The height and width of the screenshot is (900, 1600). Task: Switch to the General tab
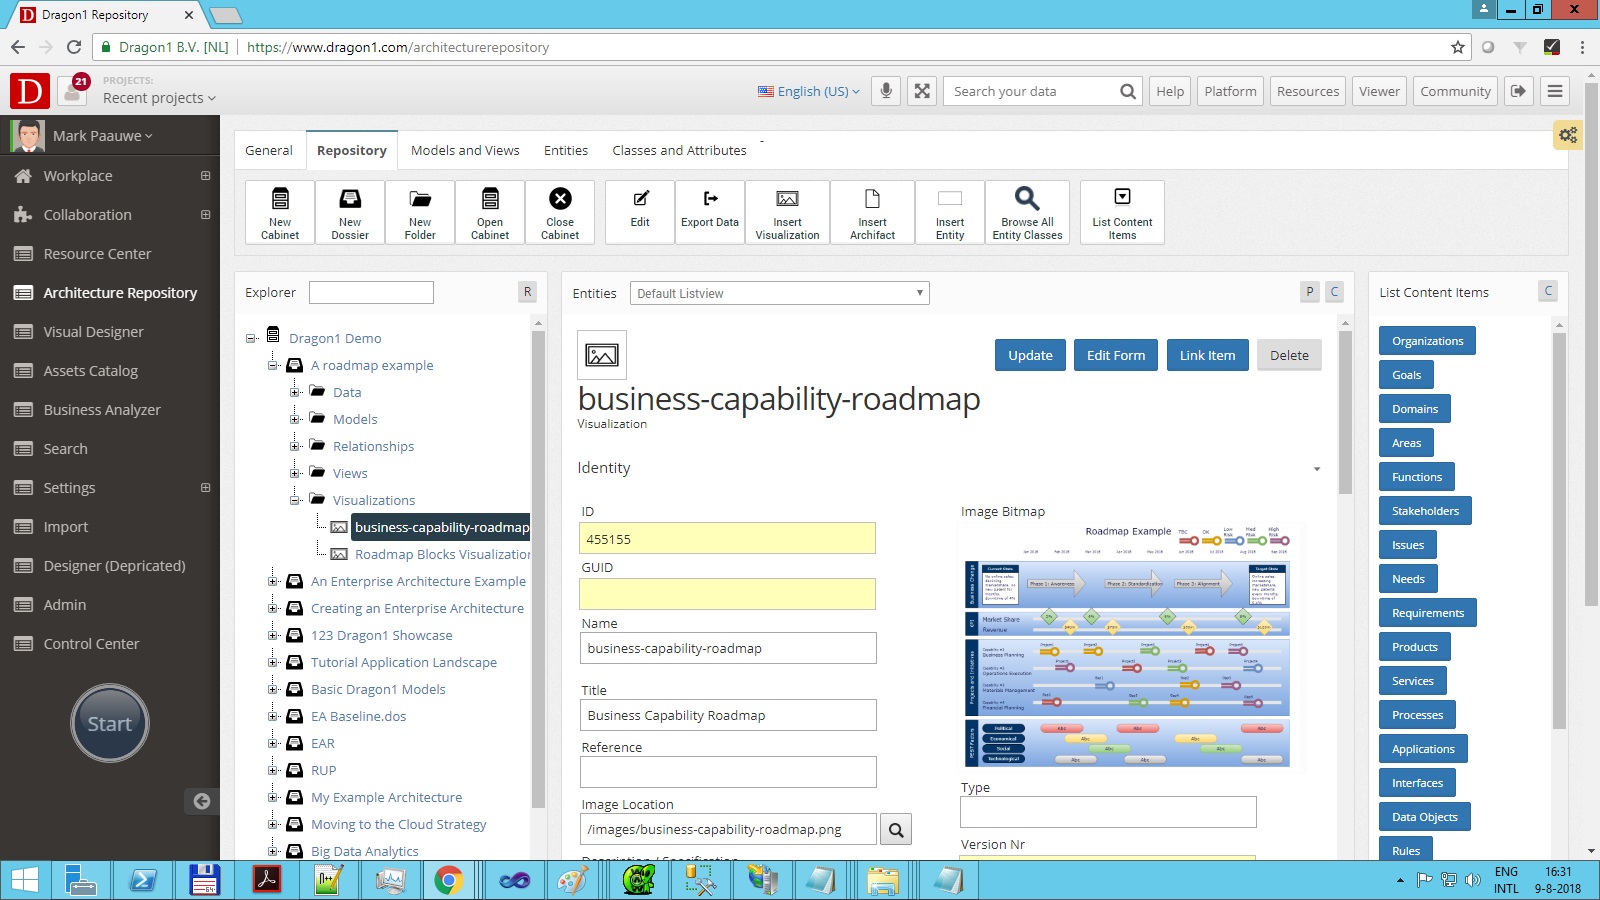click(x=269, y=150)
